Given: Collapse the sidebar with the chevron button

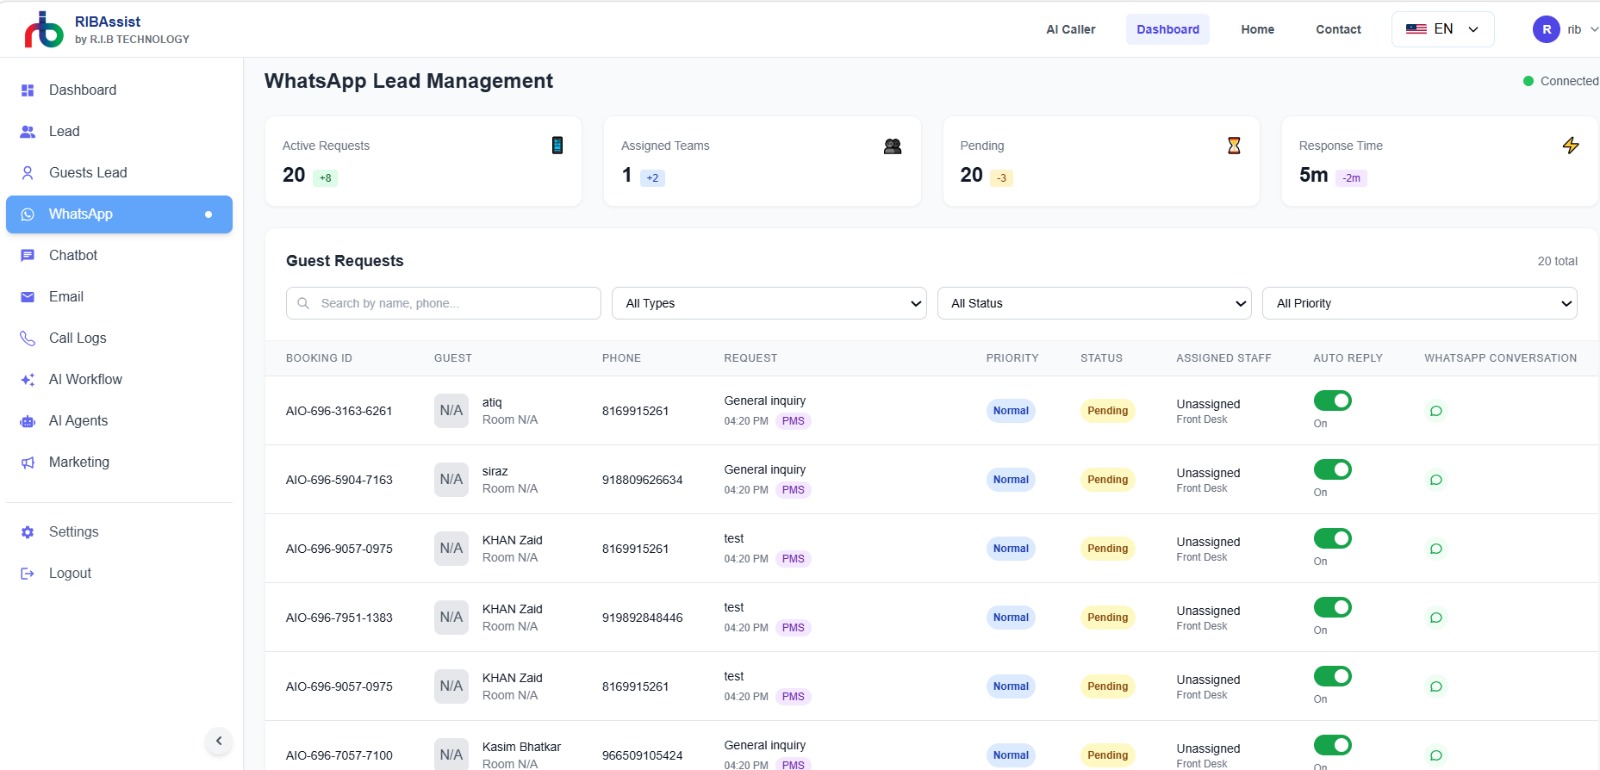Looking at the screenshot, I should coord(219,741).
